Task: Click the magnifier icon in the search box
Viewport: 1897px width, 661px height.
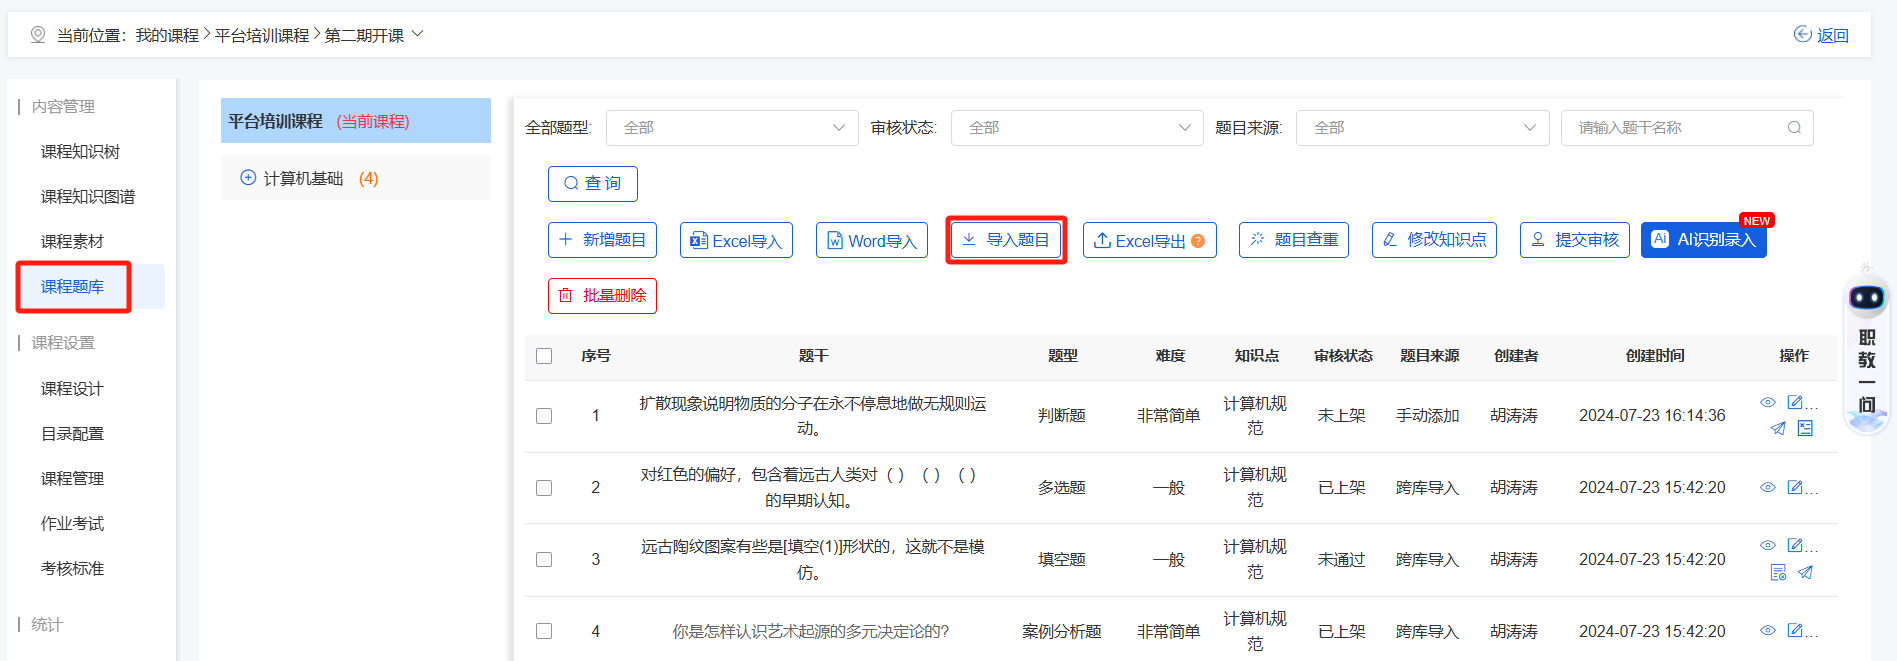Action: click(x=1794, y=127)
